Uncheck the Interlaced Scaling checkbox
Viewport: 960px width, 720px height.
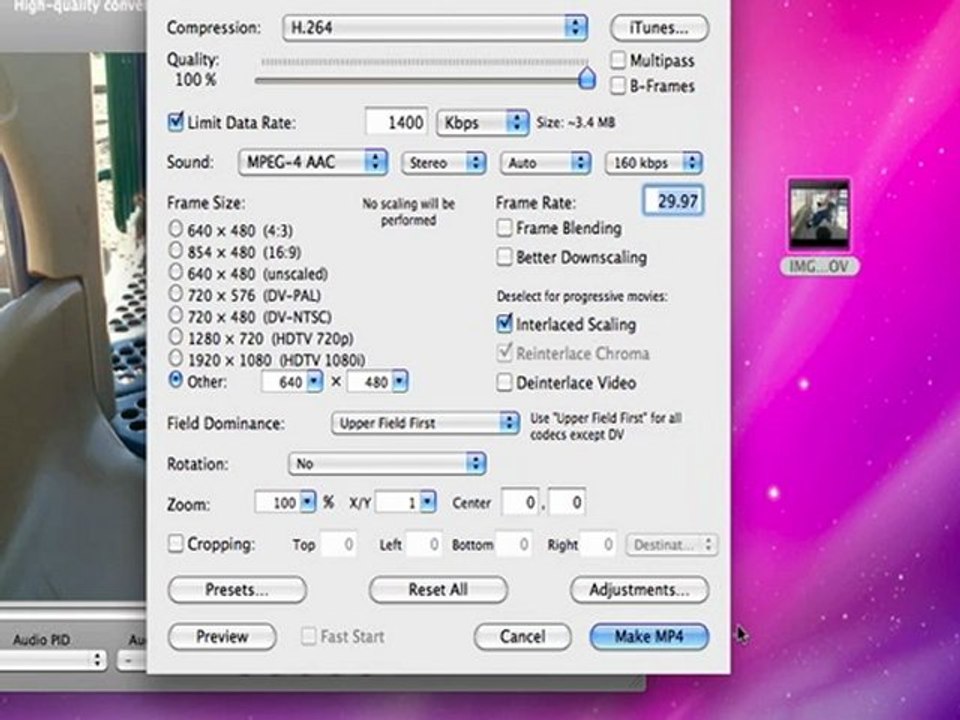[504, 324]
